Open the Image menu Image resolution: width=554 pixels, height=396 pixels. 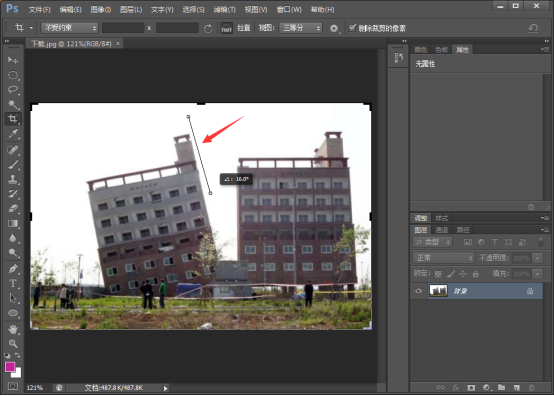(101, 10)
